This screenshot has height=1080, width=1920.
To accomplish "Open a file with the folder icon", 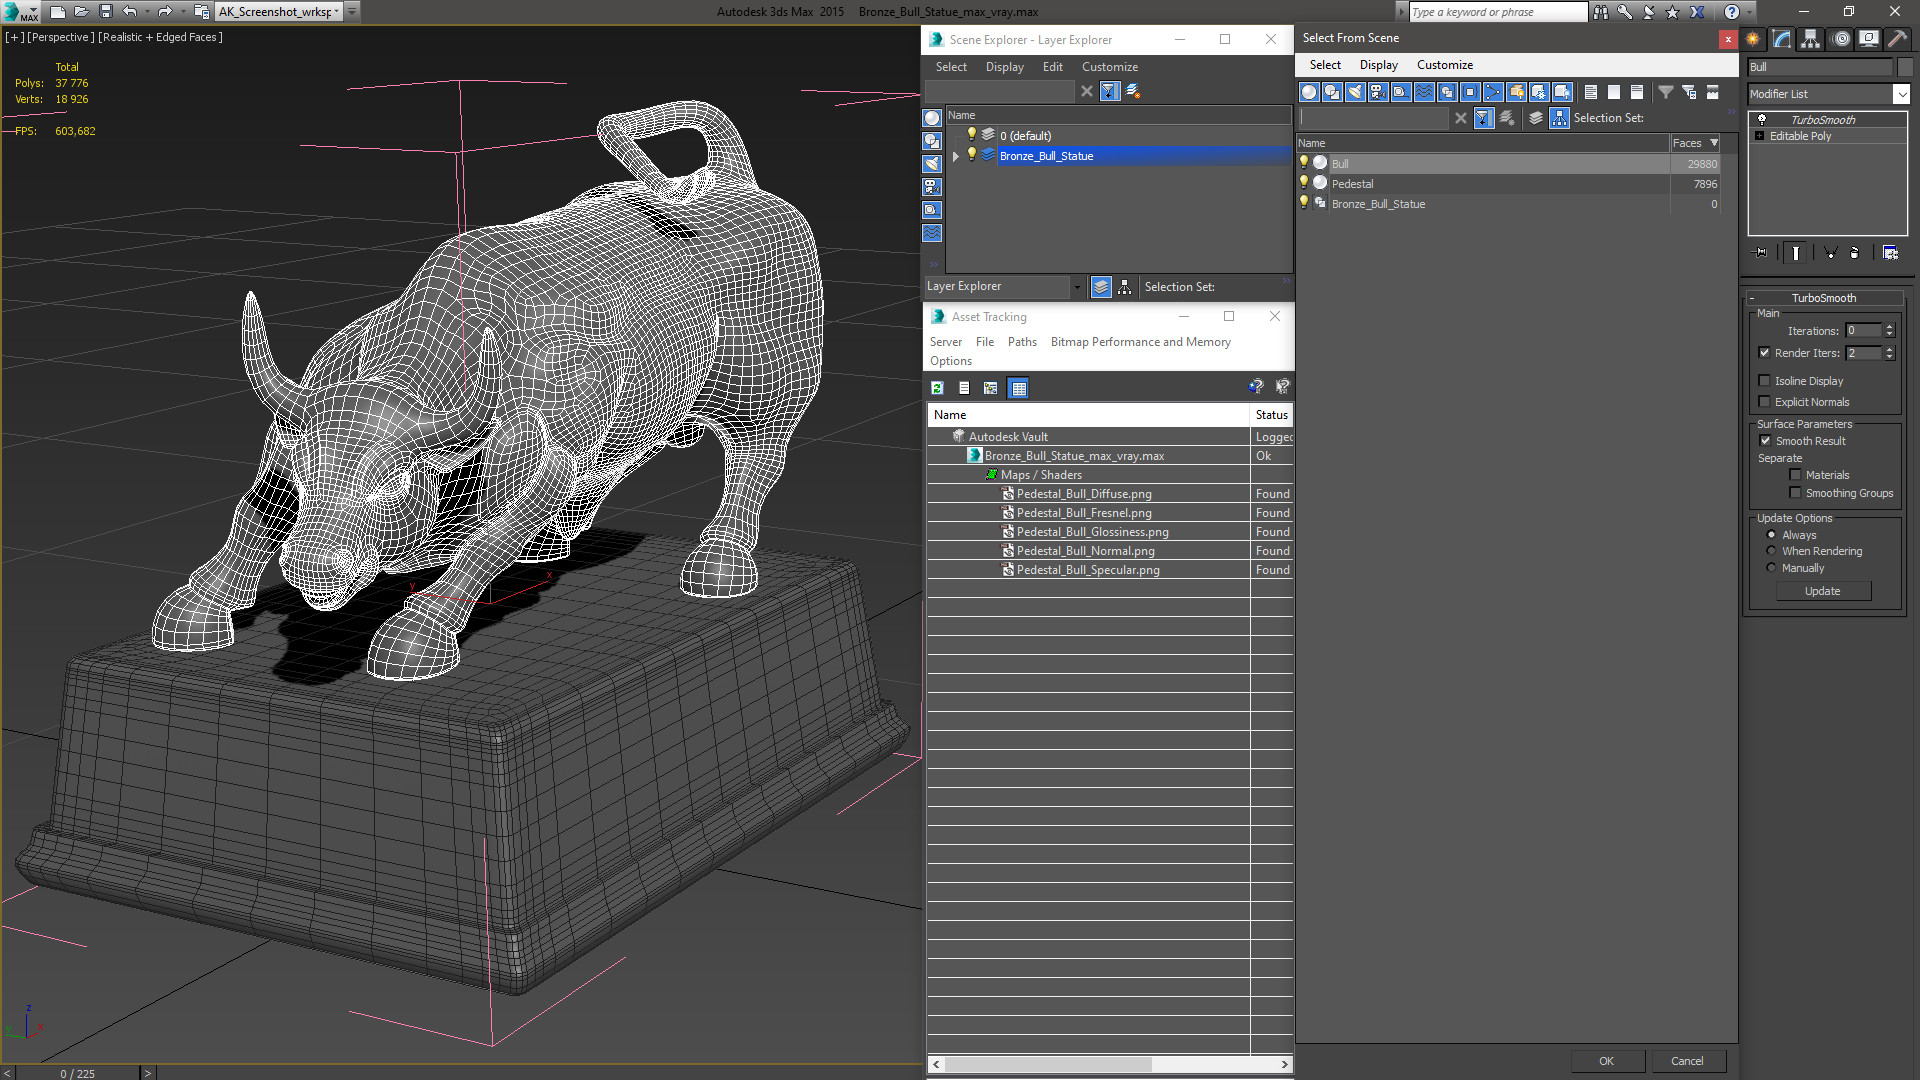I will 81,12.
